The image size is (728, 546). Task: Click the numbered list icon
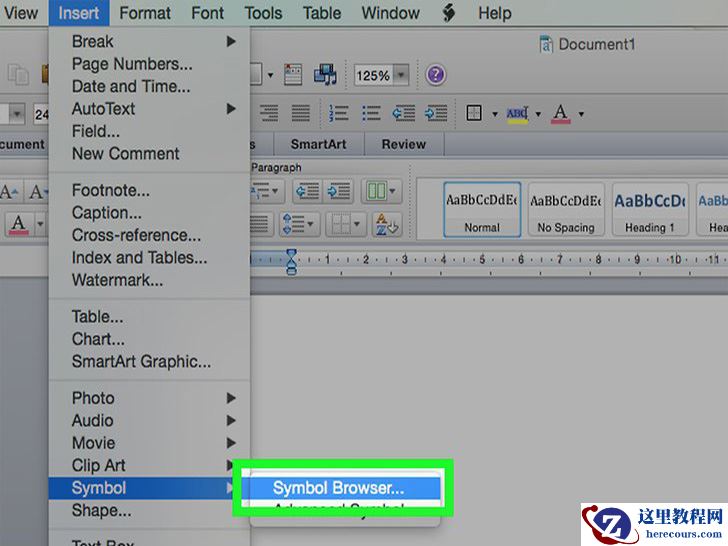coord(338,114)
